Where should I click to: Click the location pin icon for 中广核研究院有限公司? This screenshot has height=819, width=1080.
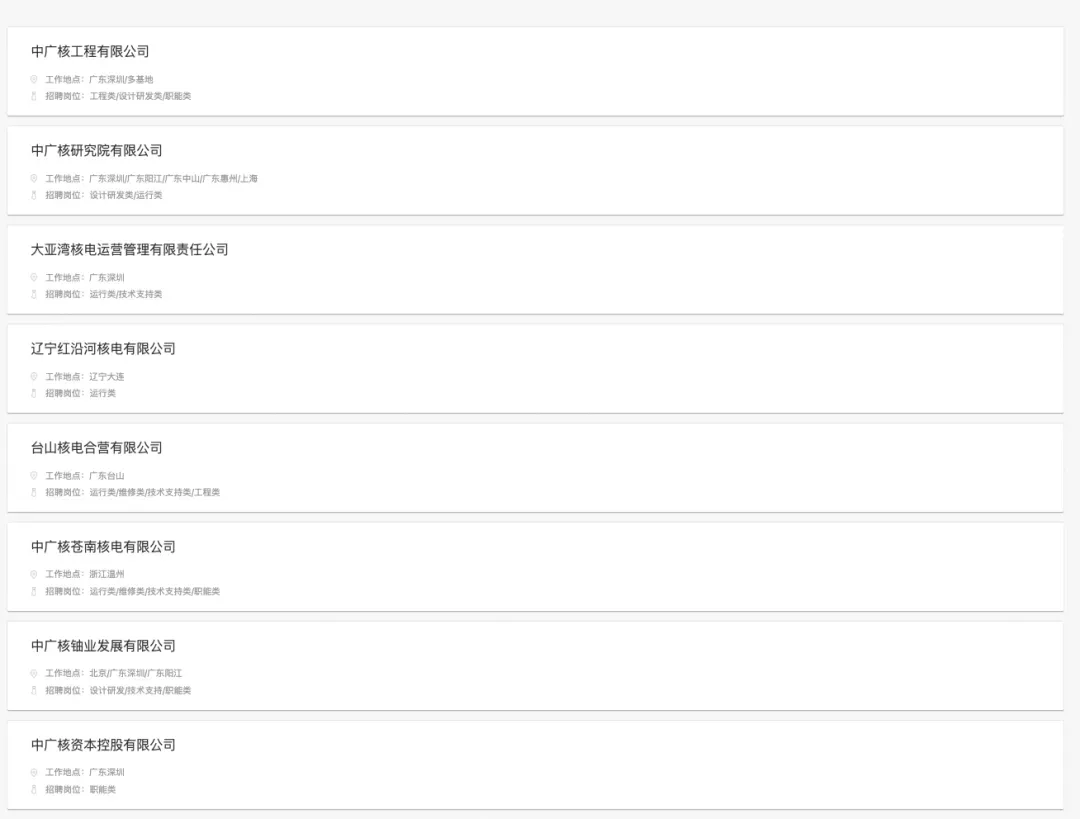tap(34, 178)
